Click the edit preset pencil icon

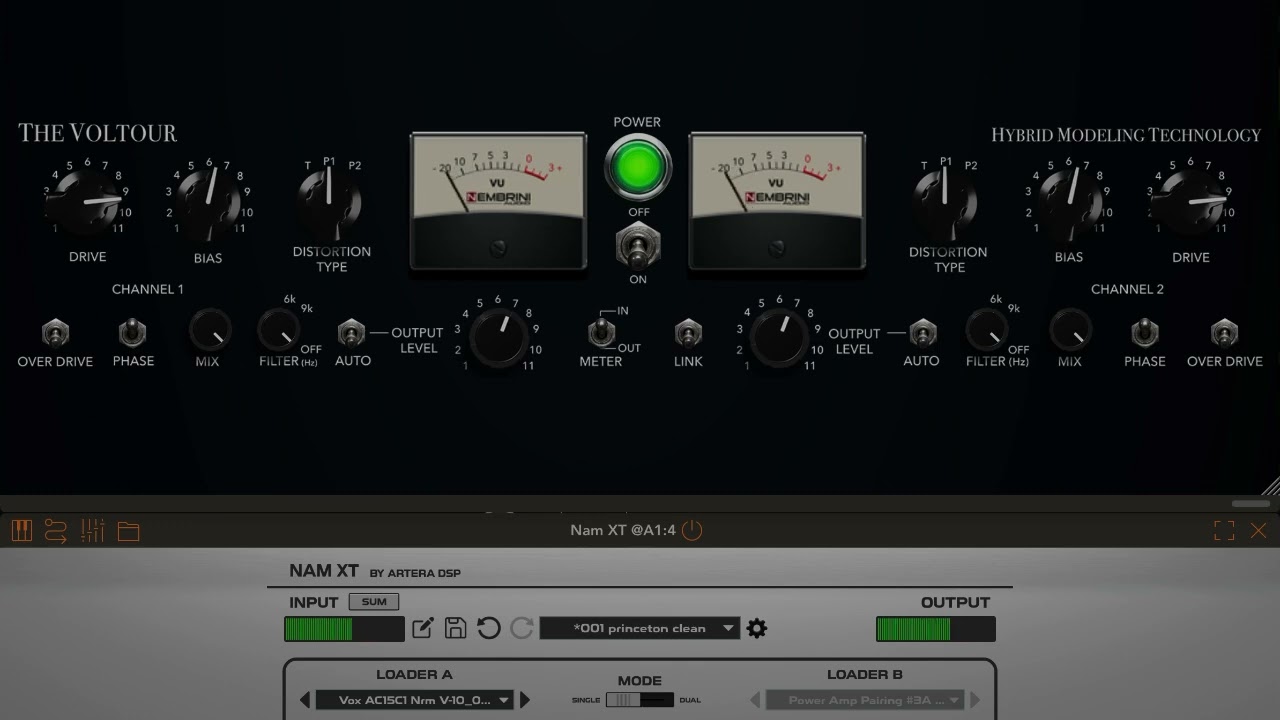[423, 628]
